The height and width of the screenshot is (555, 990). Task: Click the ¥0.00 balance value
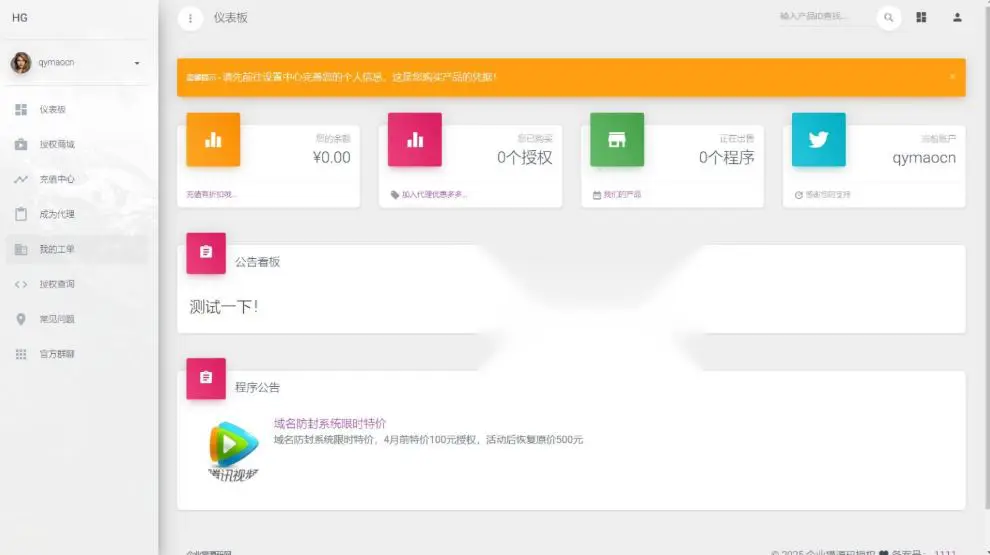coord(331,157)
